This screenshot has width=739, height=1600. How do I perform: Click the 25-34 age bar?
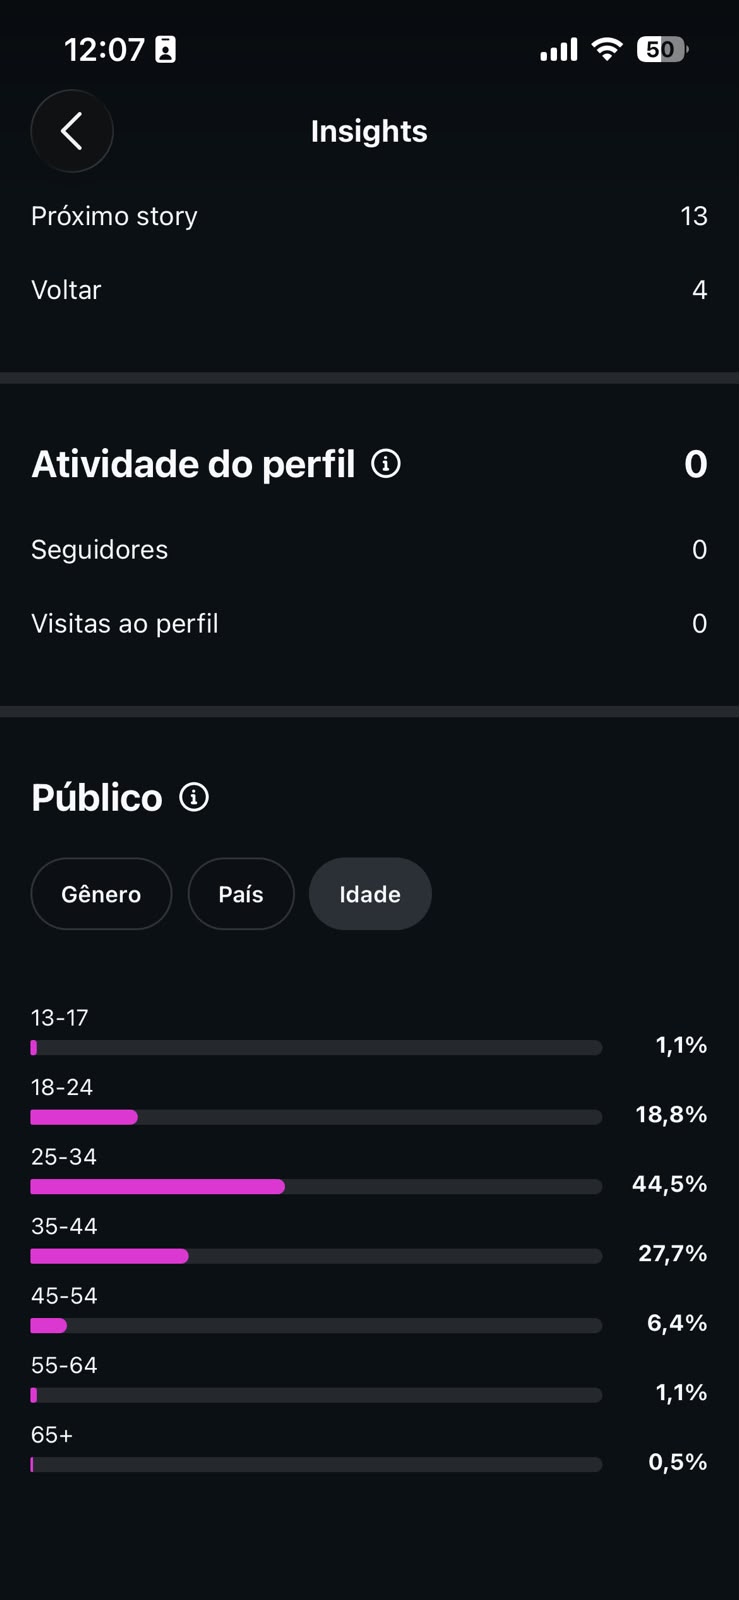tap(316, 1187)
